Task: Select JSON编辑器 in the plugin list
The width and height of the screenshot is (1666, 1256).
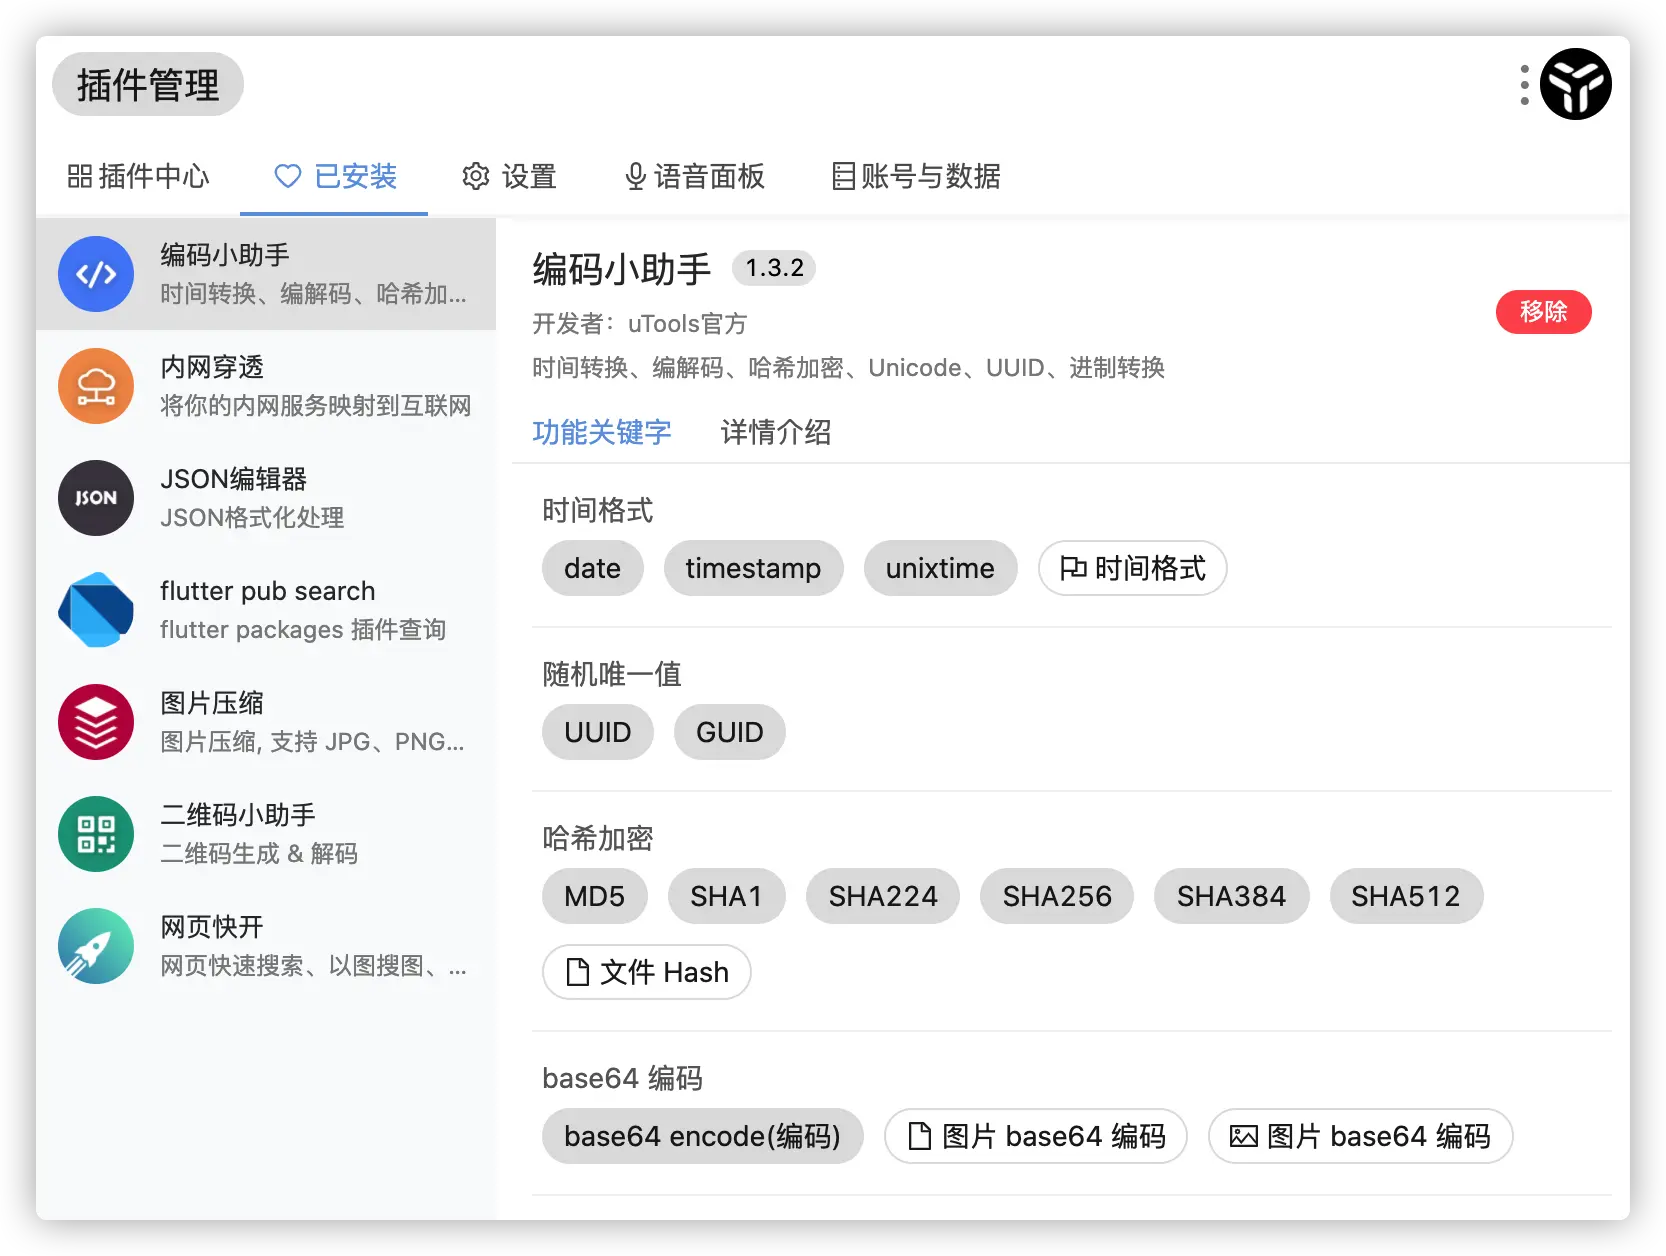Action: point(266,498)
